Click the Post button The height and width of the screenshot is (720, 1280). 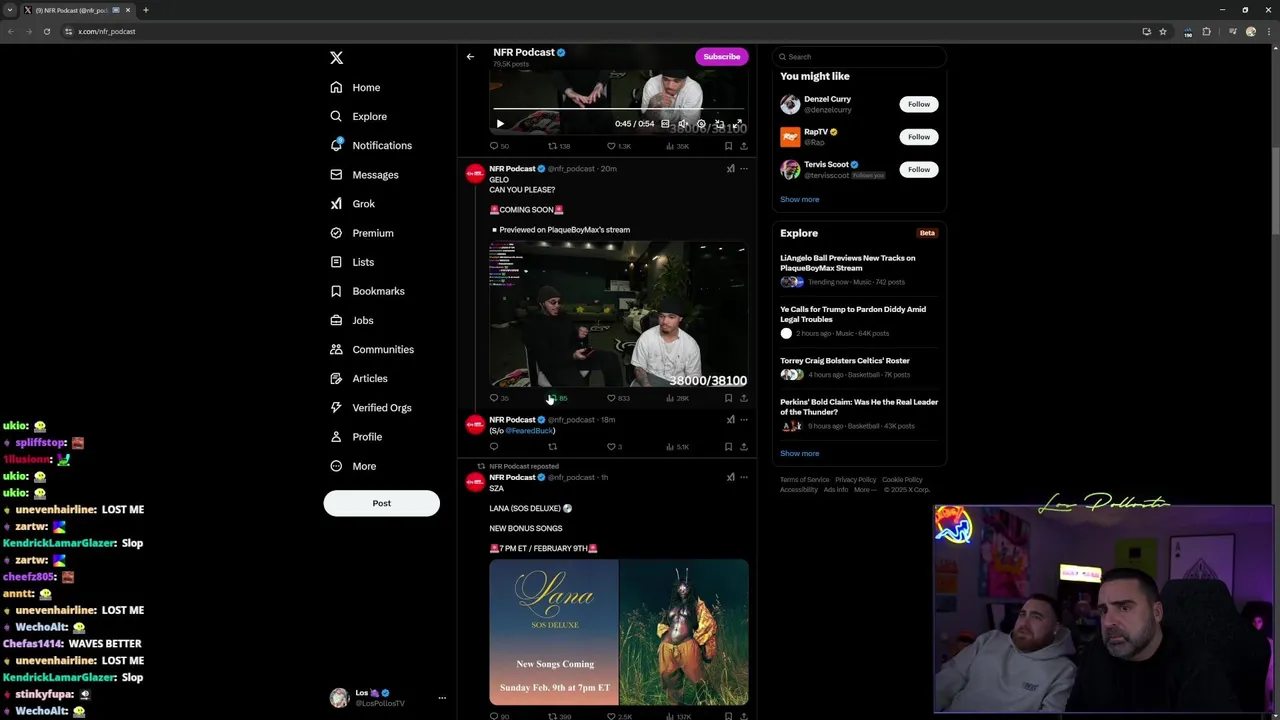click(381, 503)
